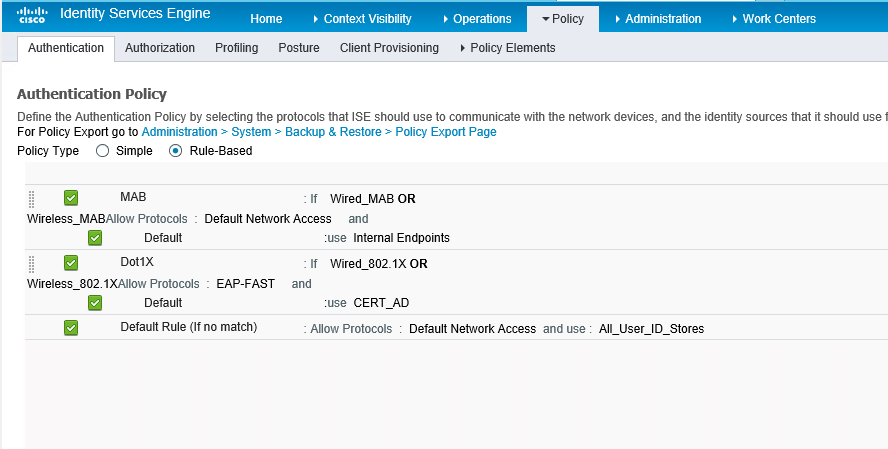Click the Wireless_MAB condition
This screenshot has height=449, width=888.
(66, 219)
